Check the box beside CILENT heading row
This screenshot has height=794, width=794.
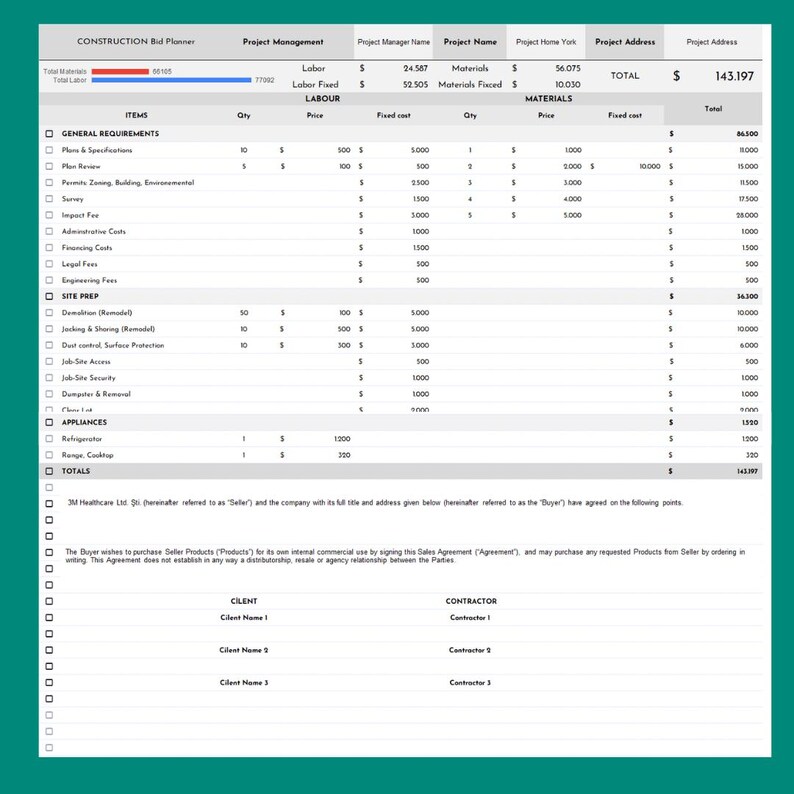49,601
